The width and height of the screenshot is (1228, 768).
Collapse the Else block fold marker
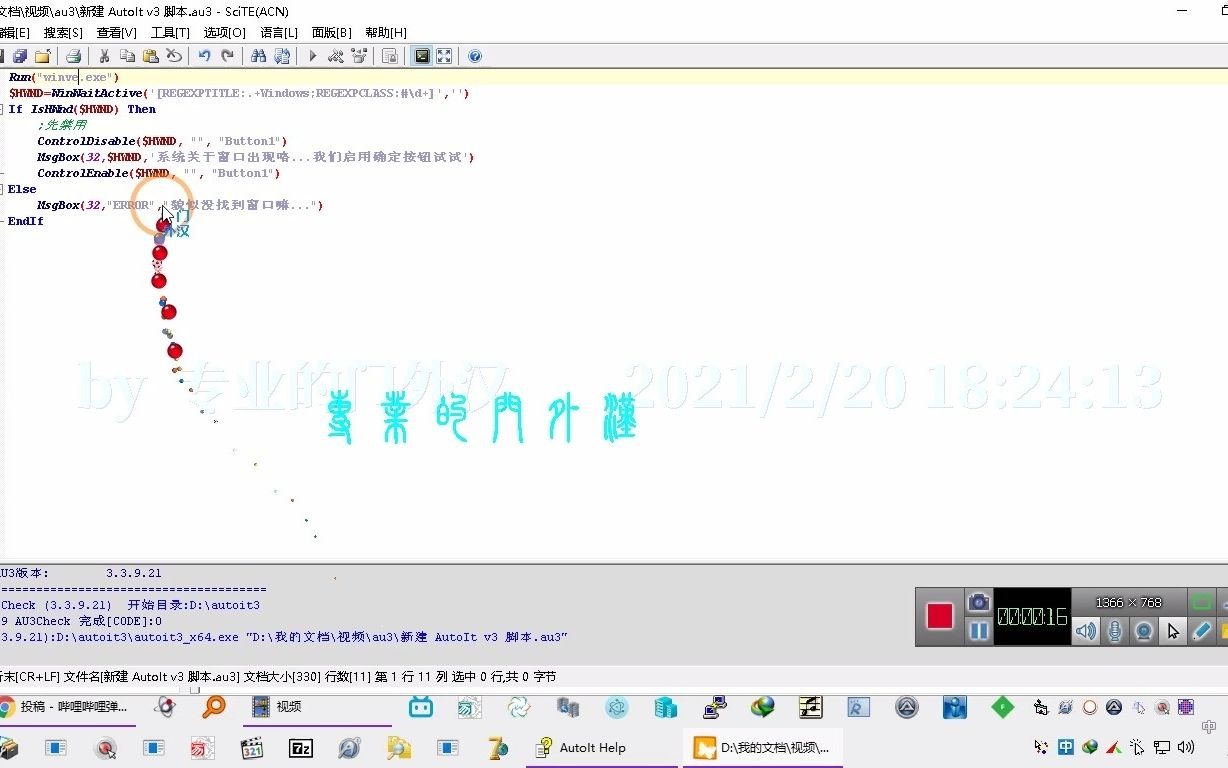point(4,188)
